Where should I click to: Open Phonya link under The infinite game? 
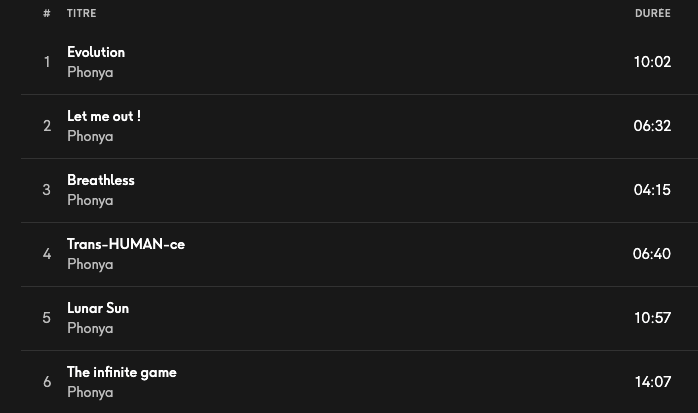coord(90,392)
